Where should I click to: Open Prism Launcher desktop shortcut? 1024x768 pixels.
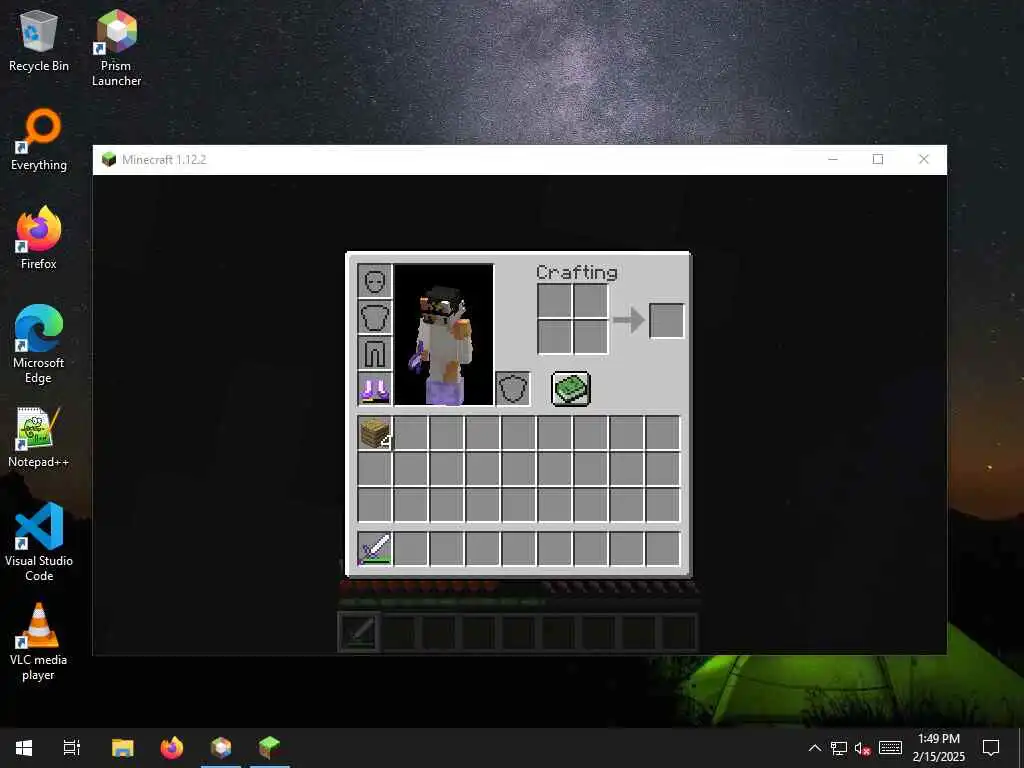click(116, 48)
